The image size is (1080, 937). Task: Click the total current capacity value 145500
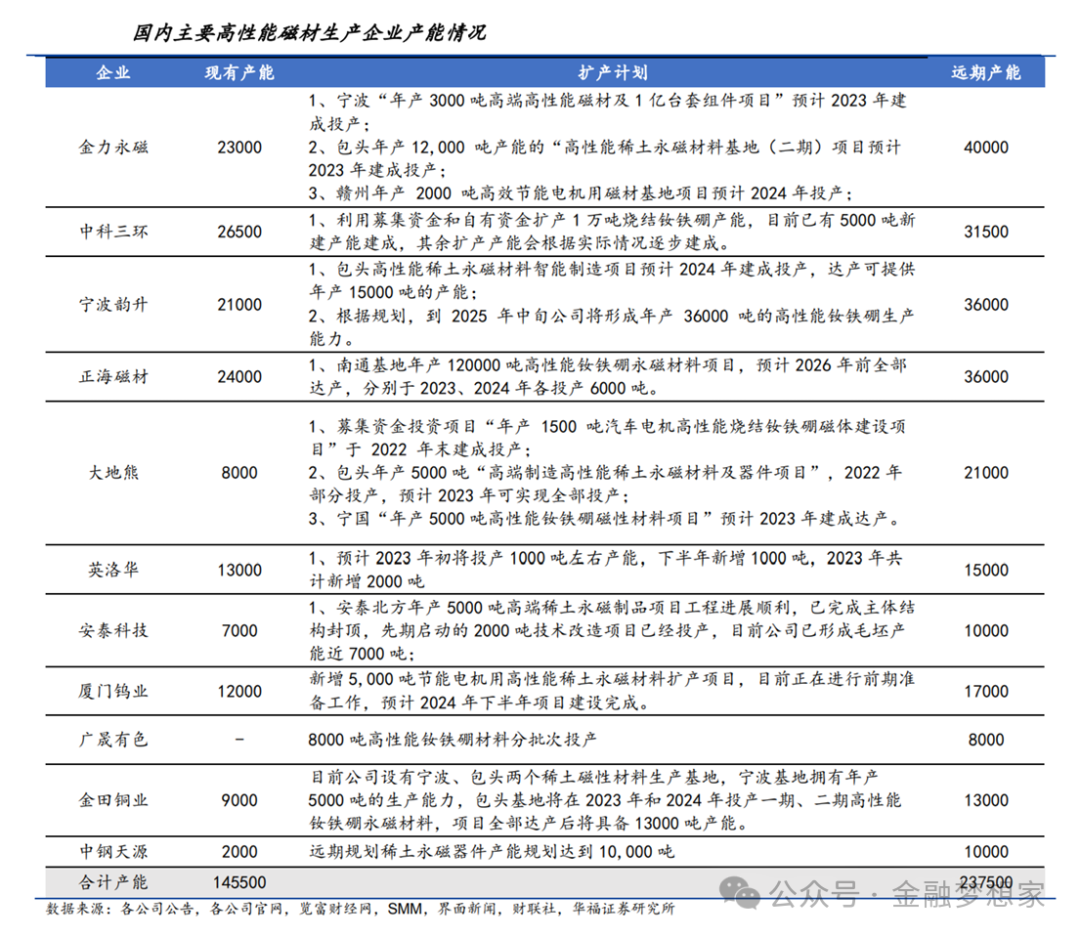pos(239,883)
